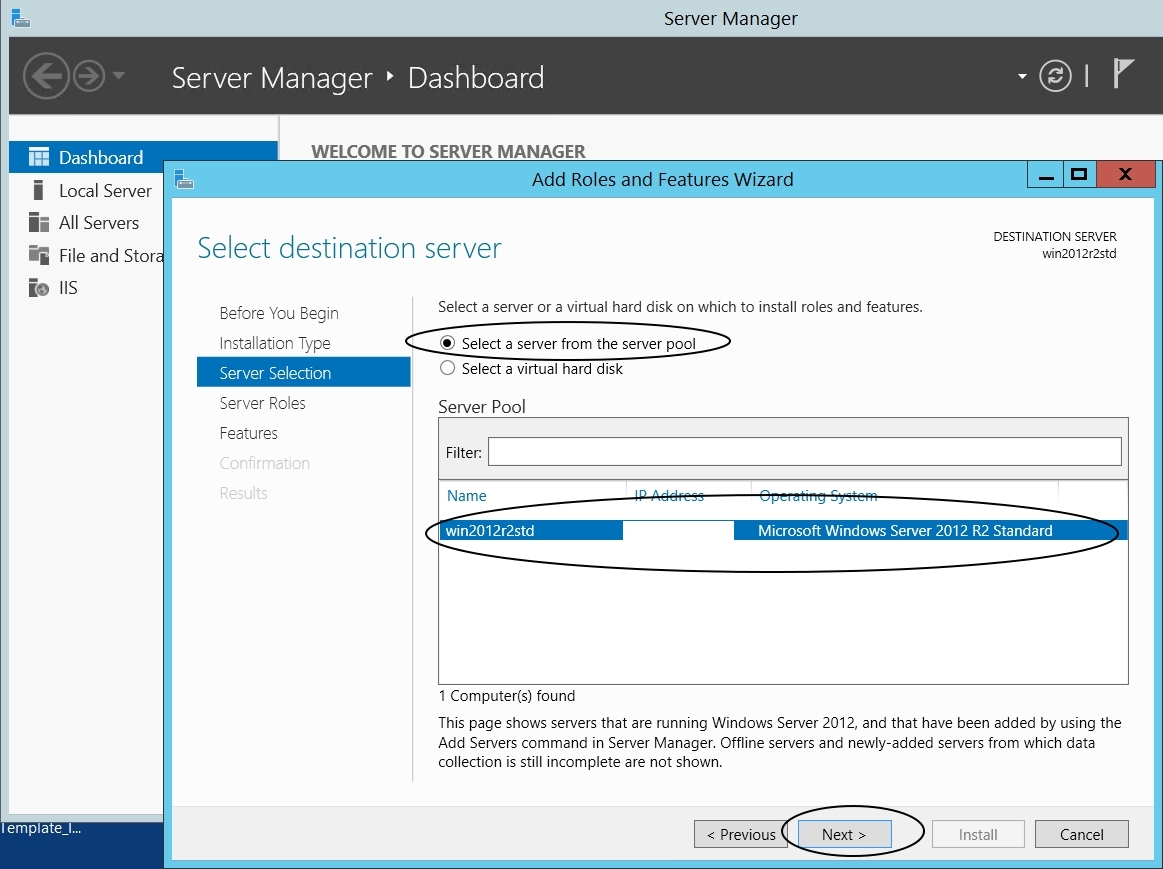Click the Local Server icon

coord(39,190)
